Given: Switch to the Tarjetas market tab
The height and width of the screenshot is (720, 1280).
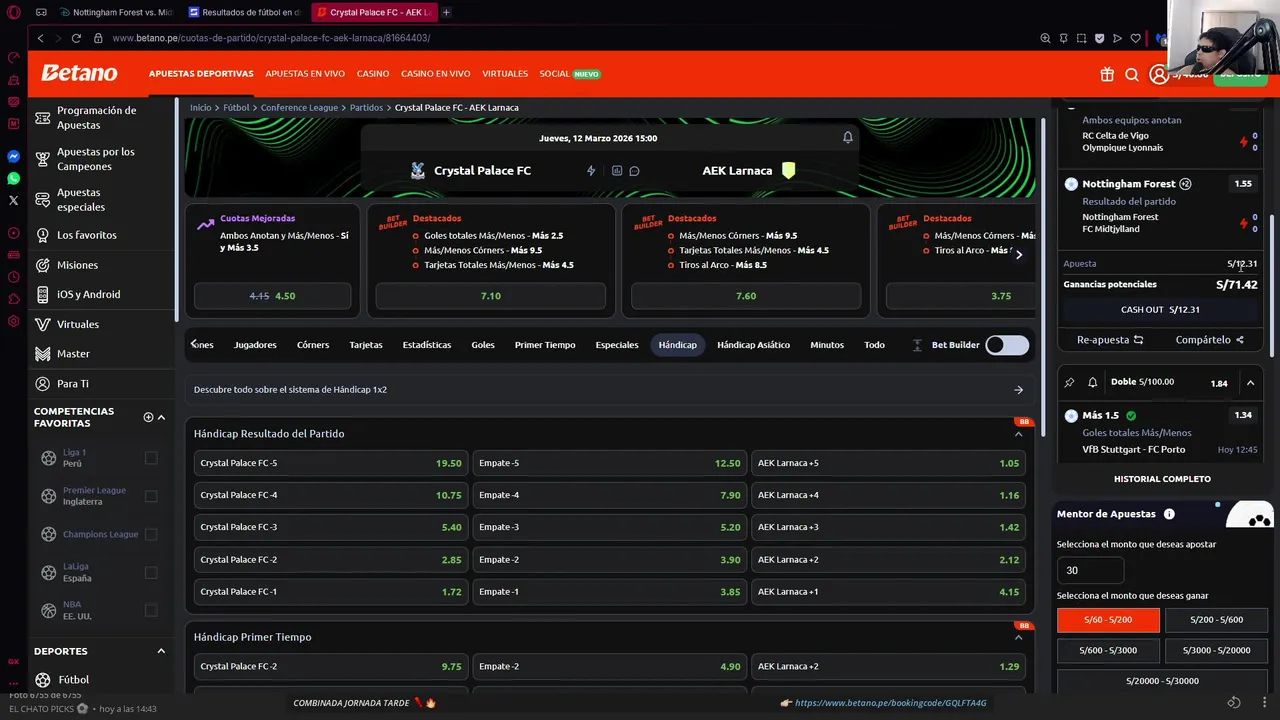Looking at the screenshot, I should click(366, 345).
